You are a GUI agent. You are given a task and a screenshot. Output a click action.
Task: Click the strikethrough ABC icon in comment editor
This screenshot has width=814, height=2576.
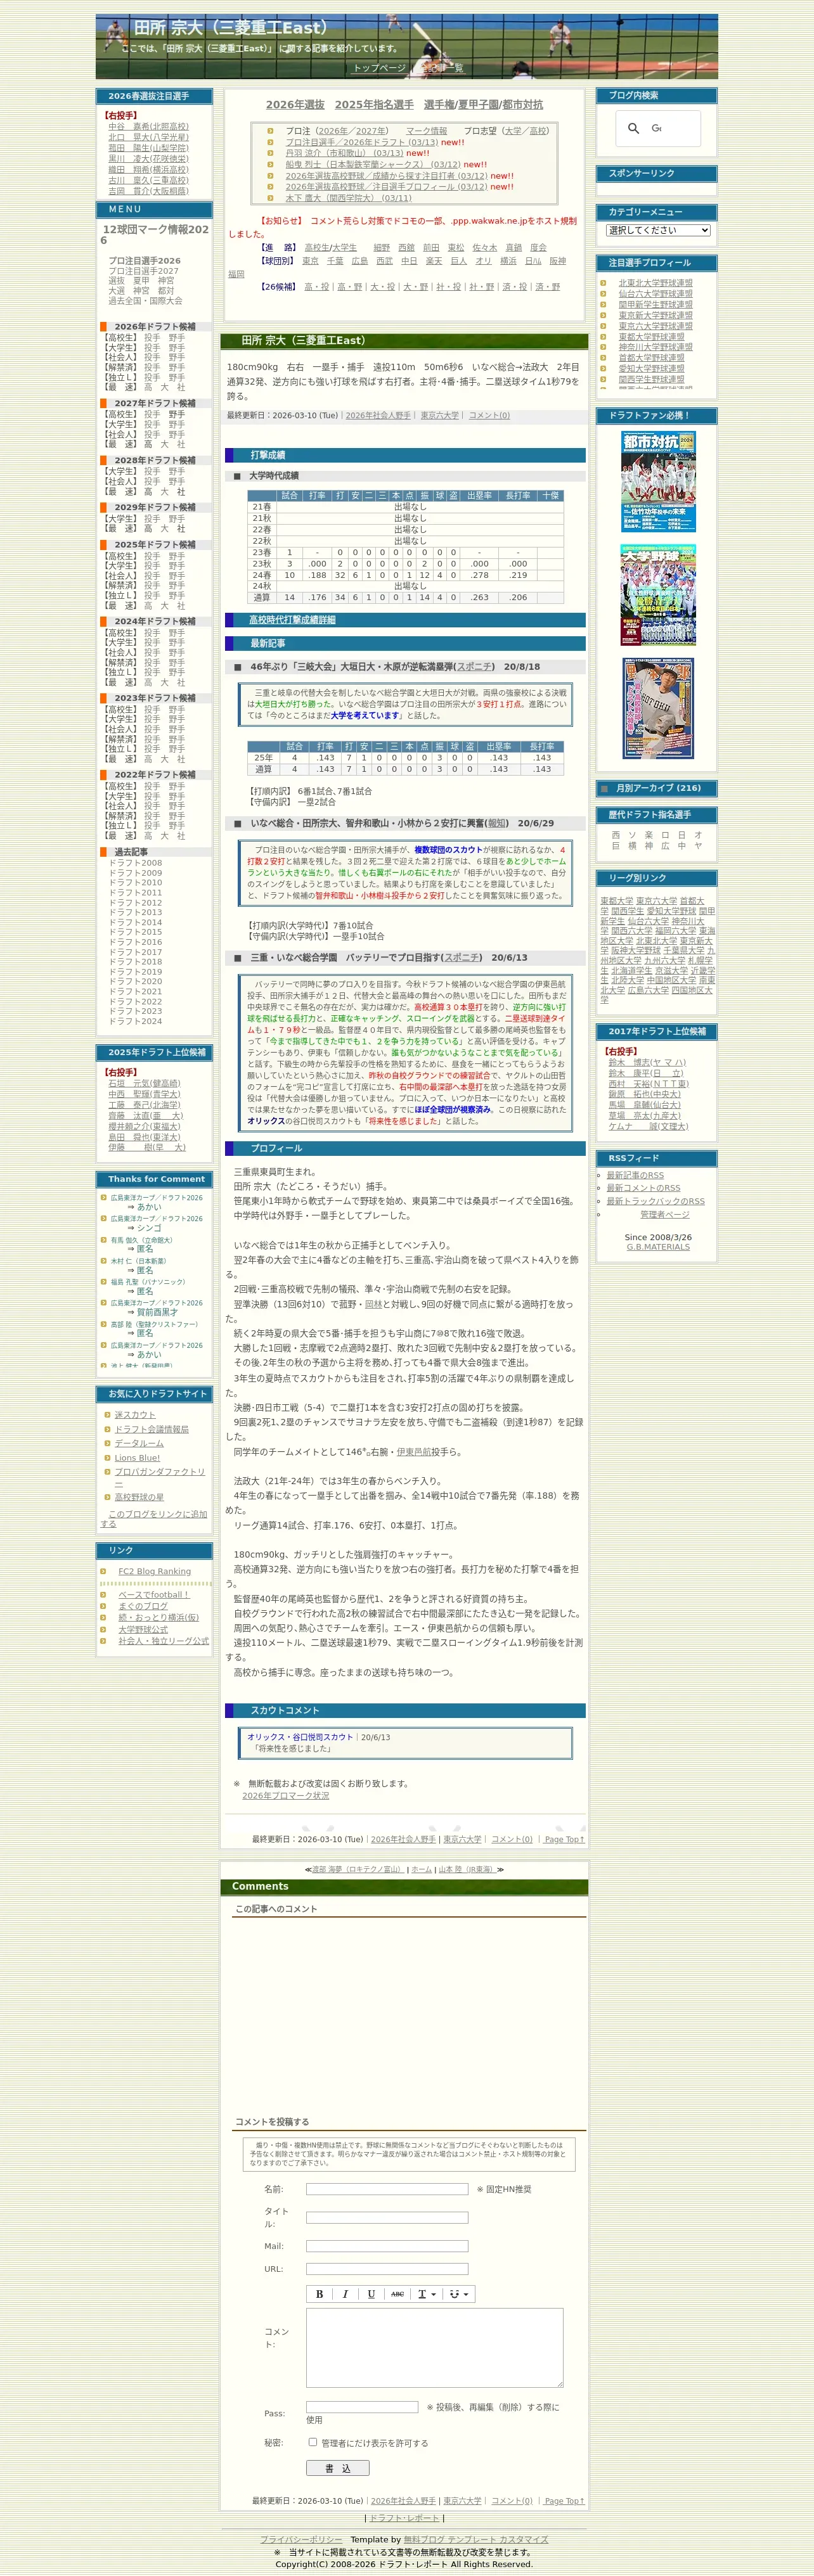(397, 2294)
